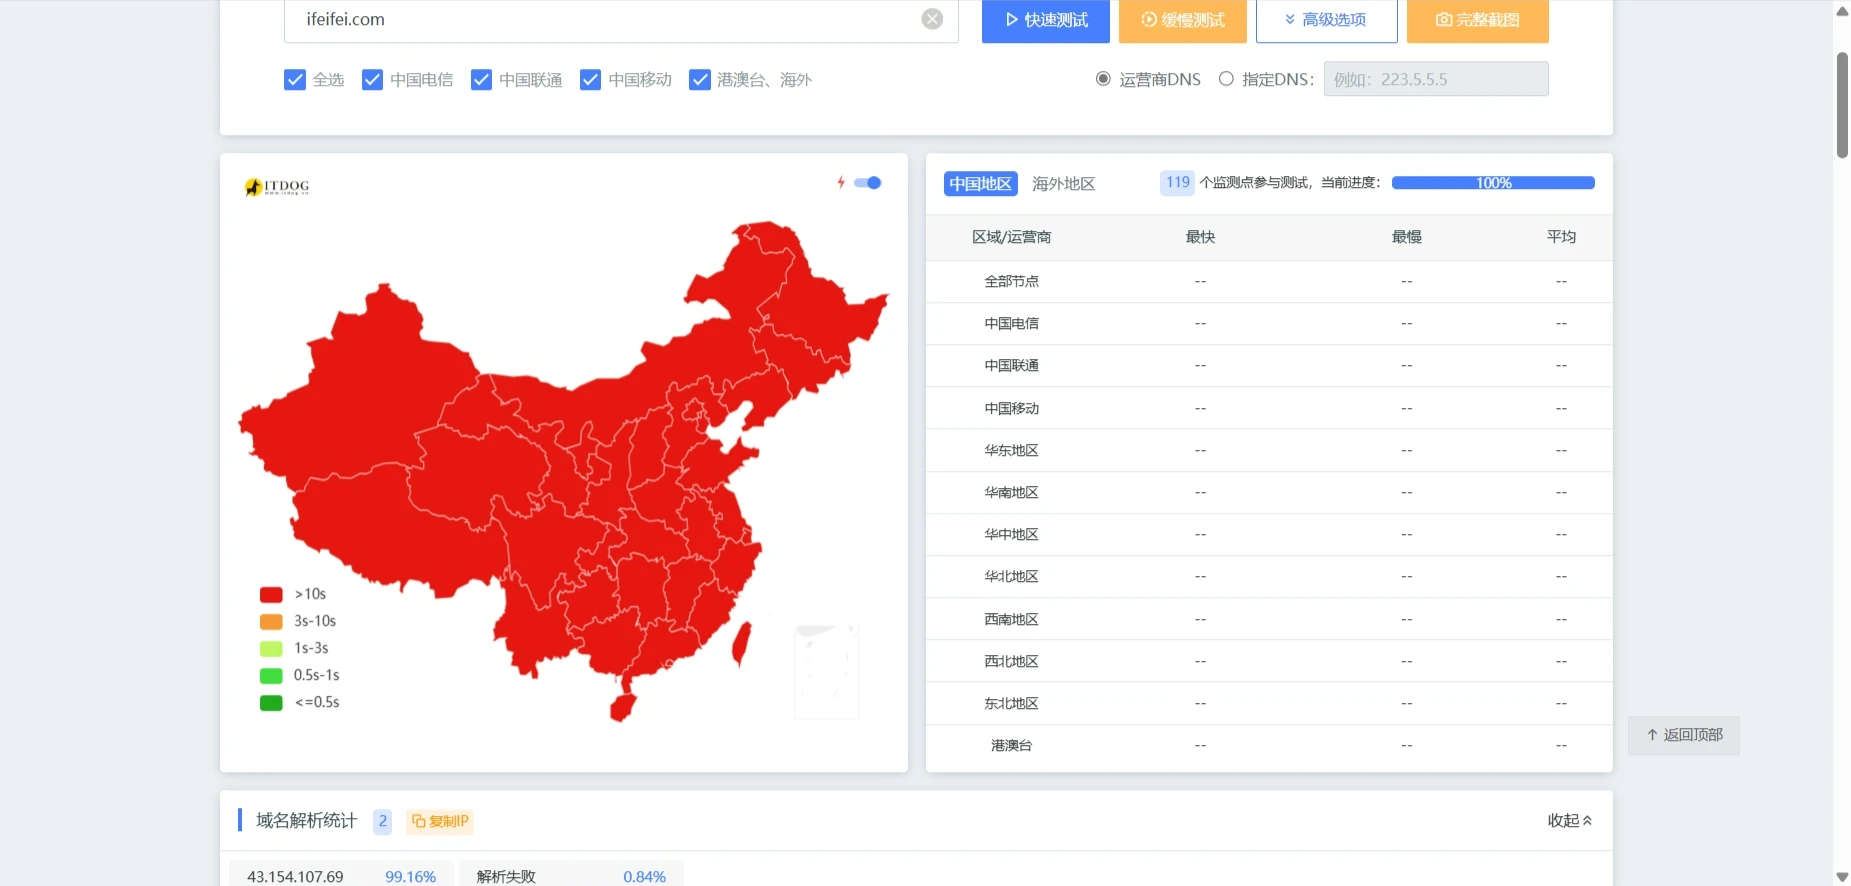Click the ITDOG logo on the map
The width and height of the screenshot is (1851, 886).
click(x=277, y=187)
